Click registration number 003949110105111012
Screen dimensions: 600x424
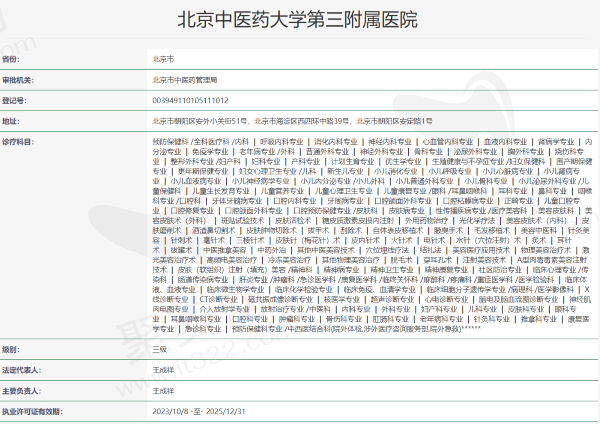pos(190,101)
